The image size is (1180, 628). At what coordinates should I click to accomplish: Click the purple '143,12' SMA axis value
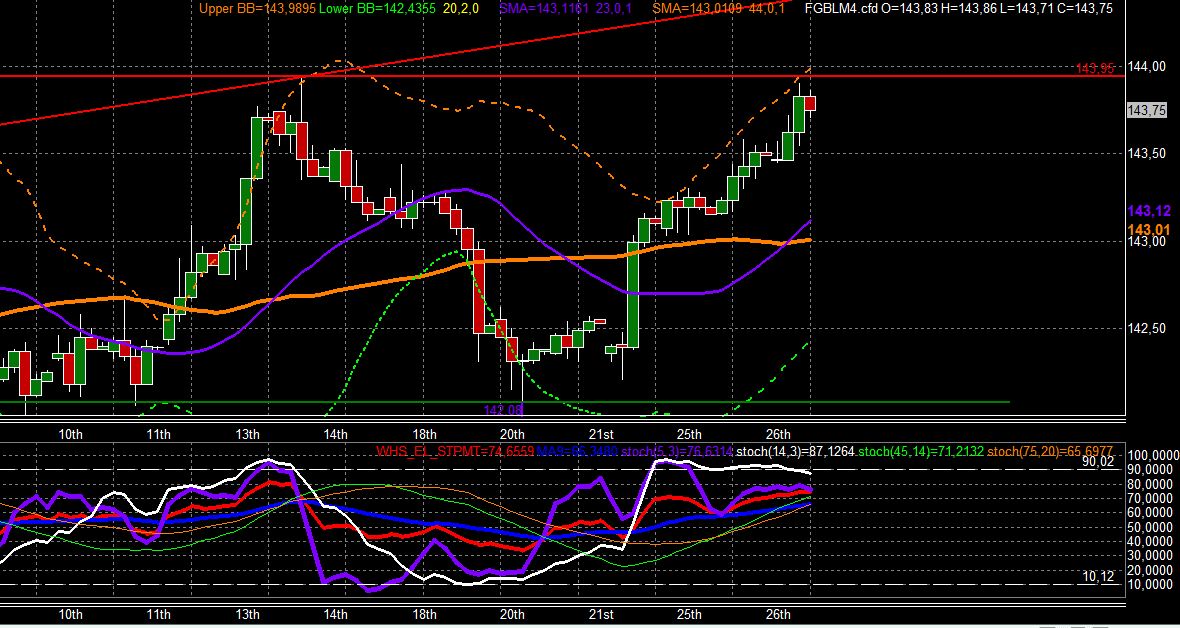(1148, 211)
